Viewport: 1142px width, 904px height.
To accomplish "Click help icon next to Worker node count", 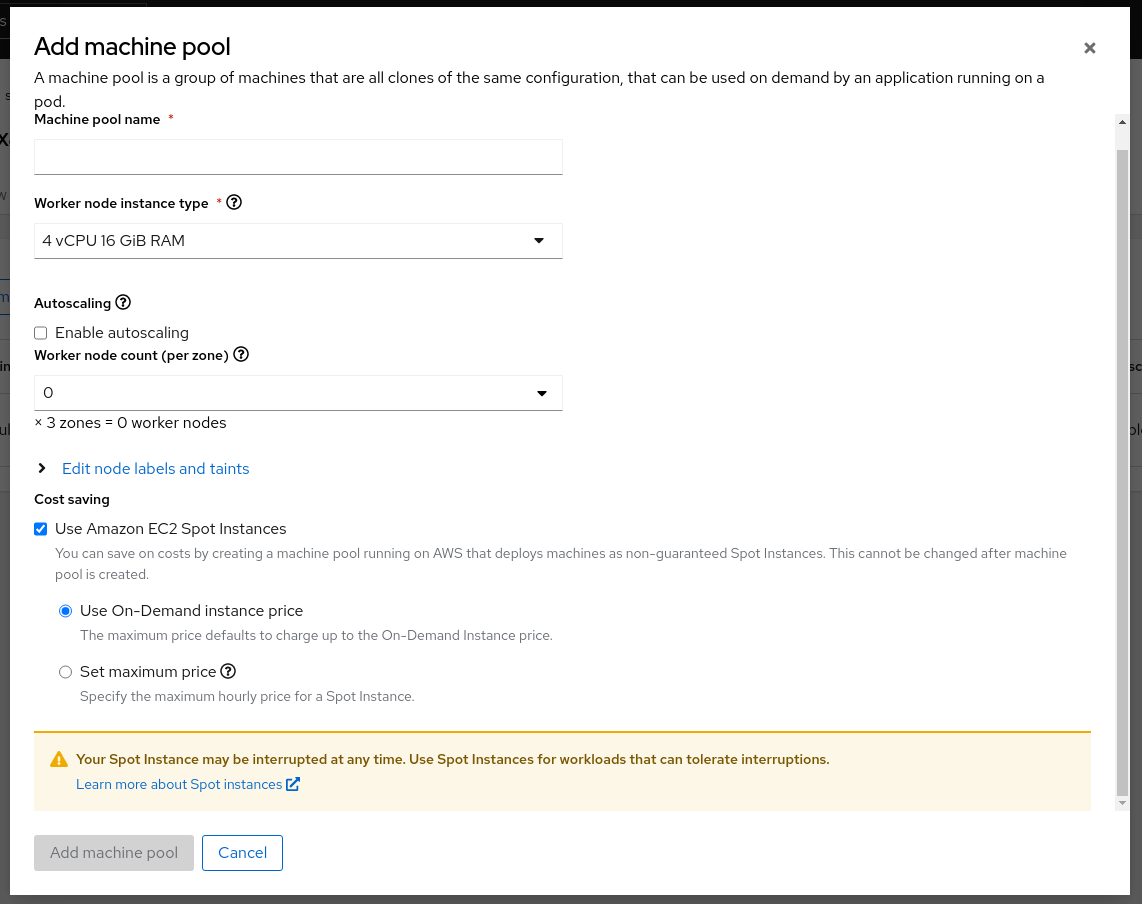I will coord(241,354).
